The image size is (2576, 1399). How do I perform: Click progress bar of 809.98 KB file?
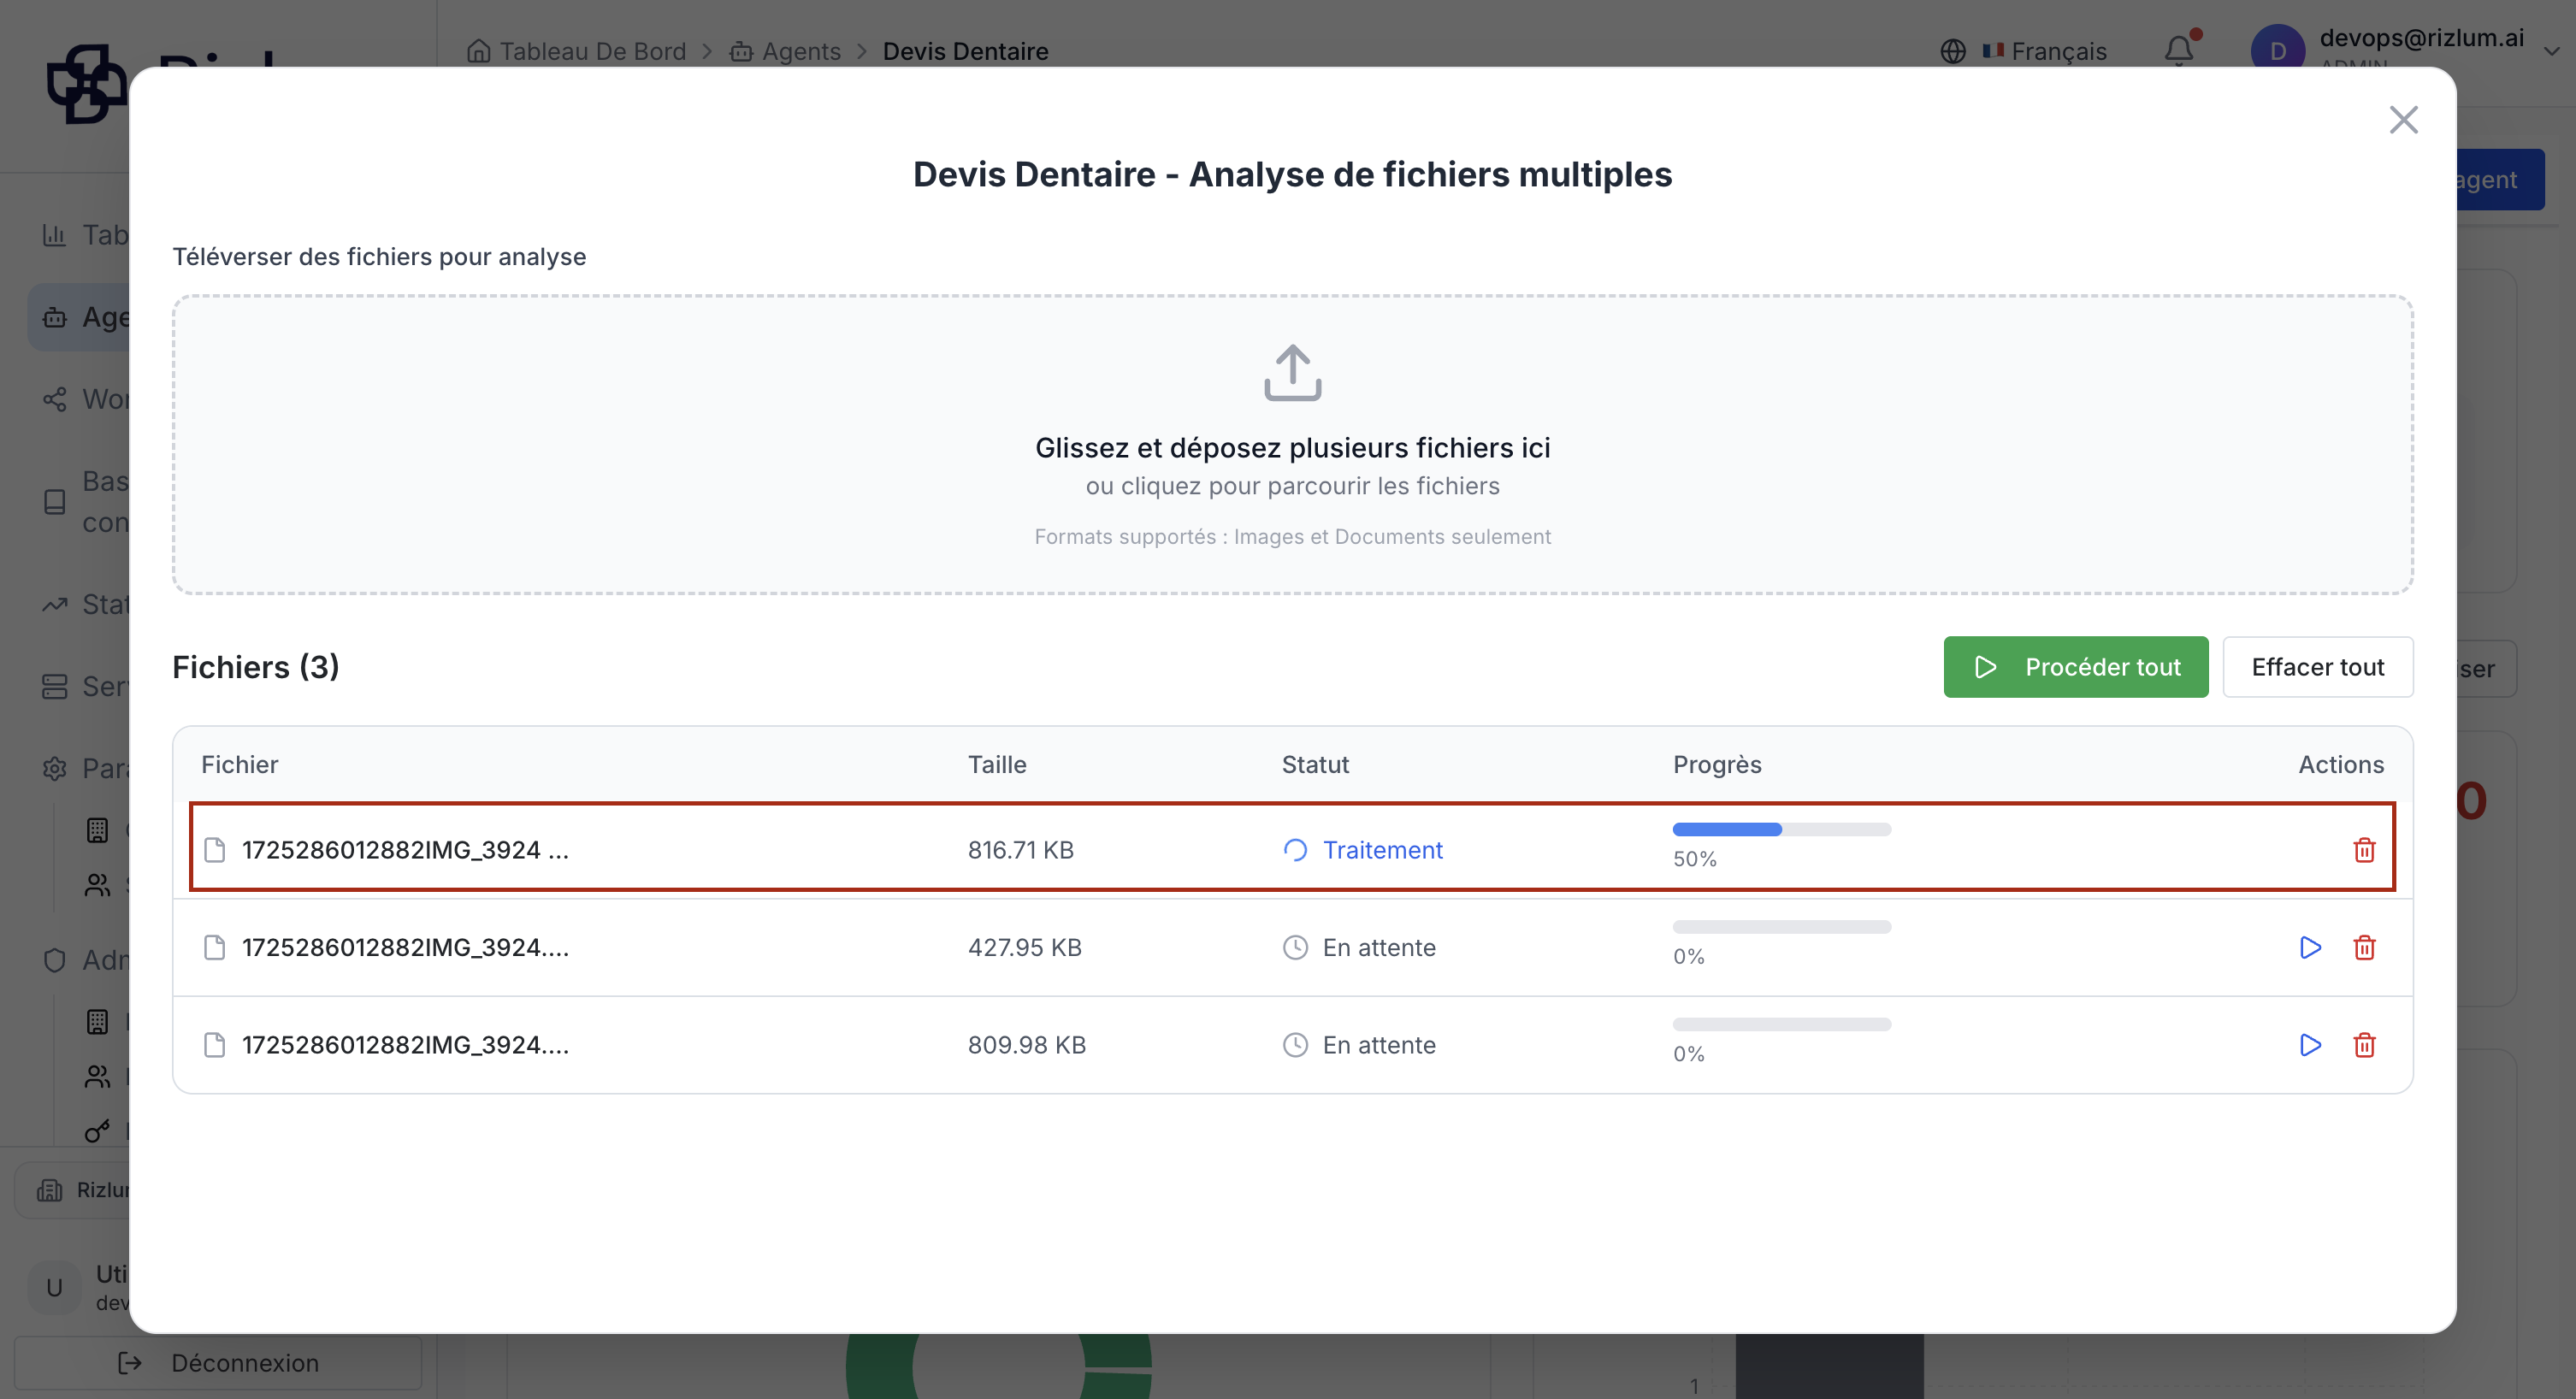[x=1781, y=1024]
